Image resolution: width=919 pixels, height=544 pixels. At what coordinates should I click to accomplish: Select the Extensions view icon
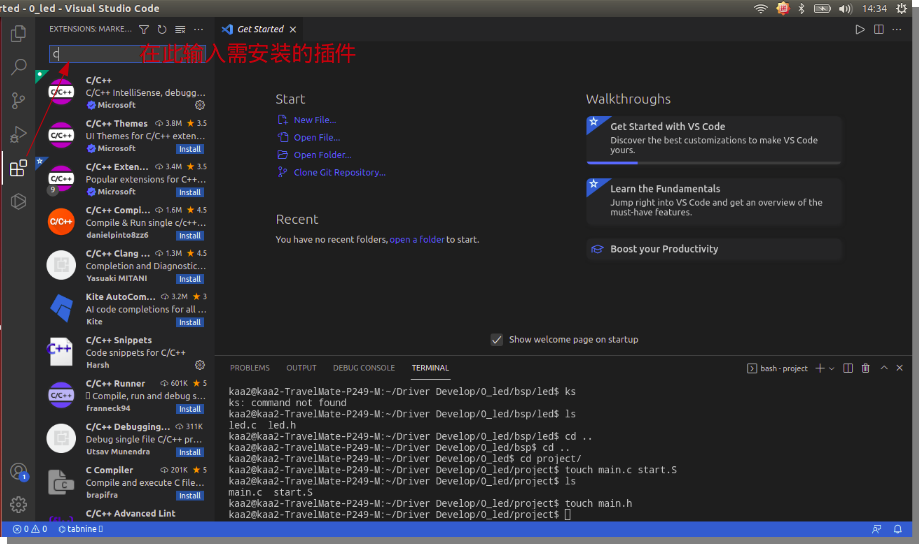(18, 168)
